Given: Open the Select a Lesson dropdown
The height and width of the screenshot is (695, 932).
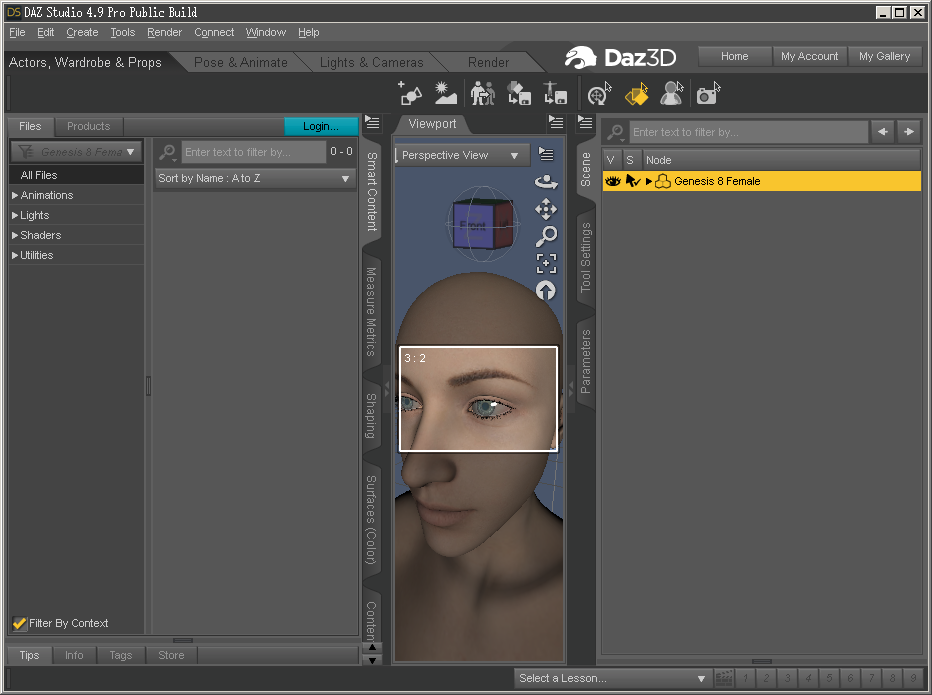Looking at the screenshot, I should 612,678.
